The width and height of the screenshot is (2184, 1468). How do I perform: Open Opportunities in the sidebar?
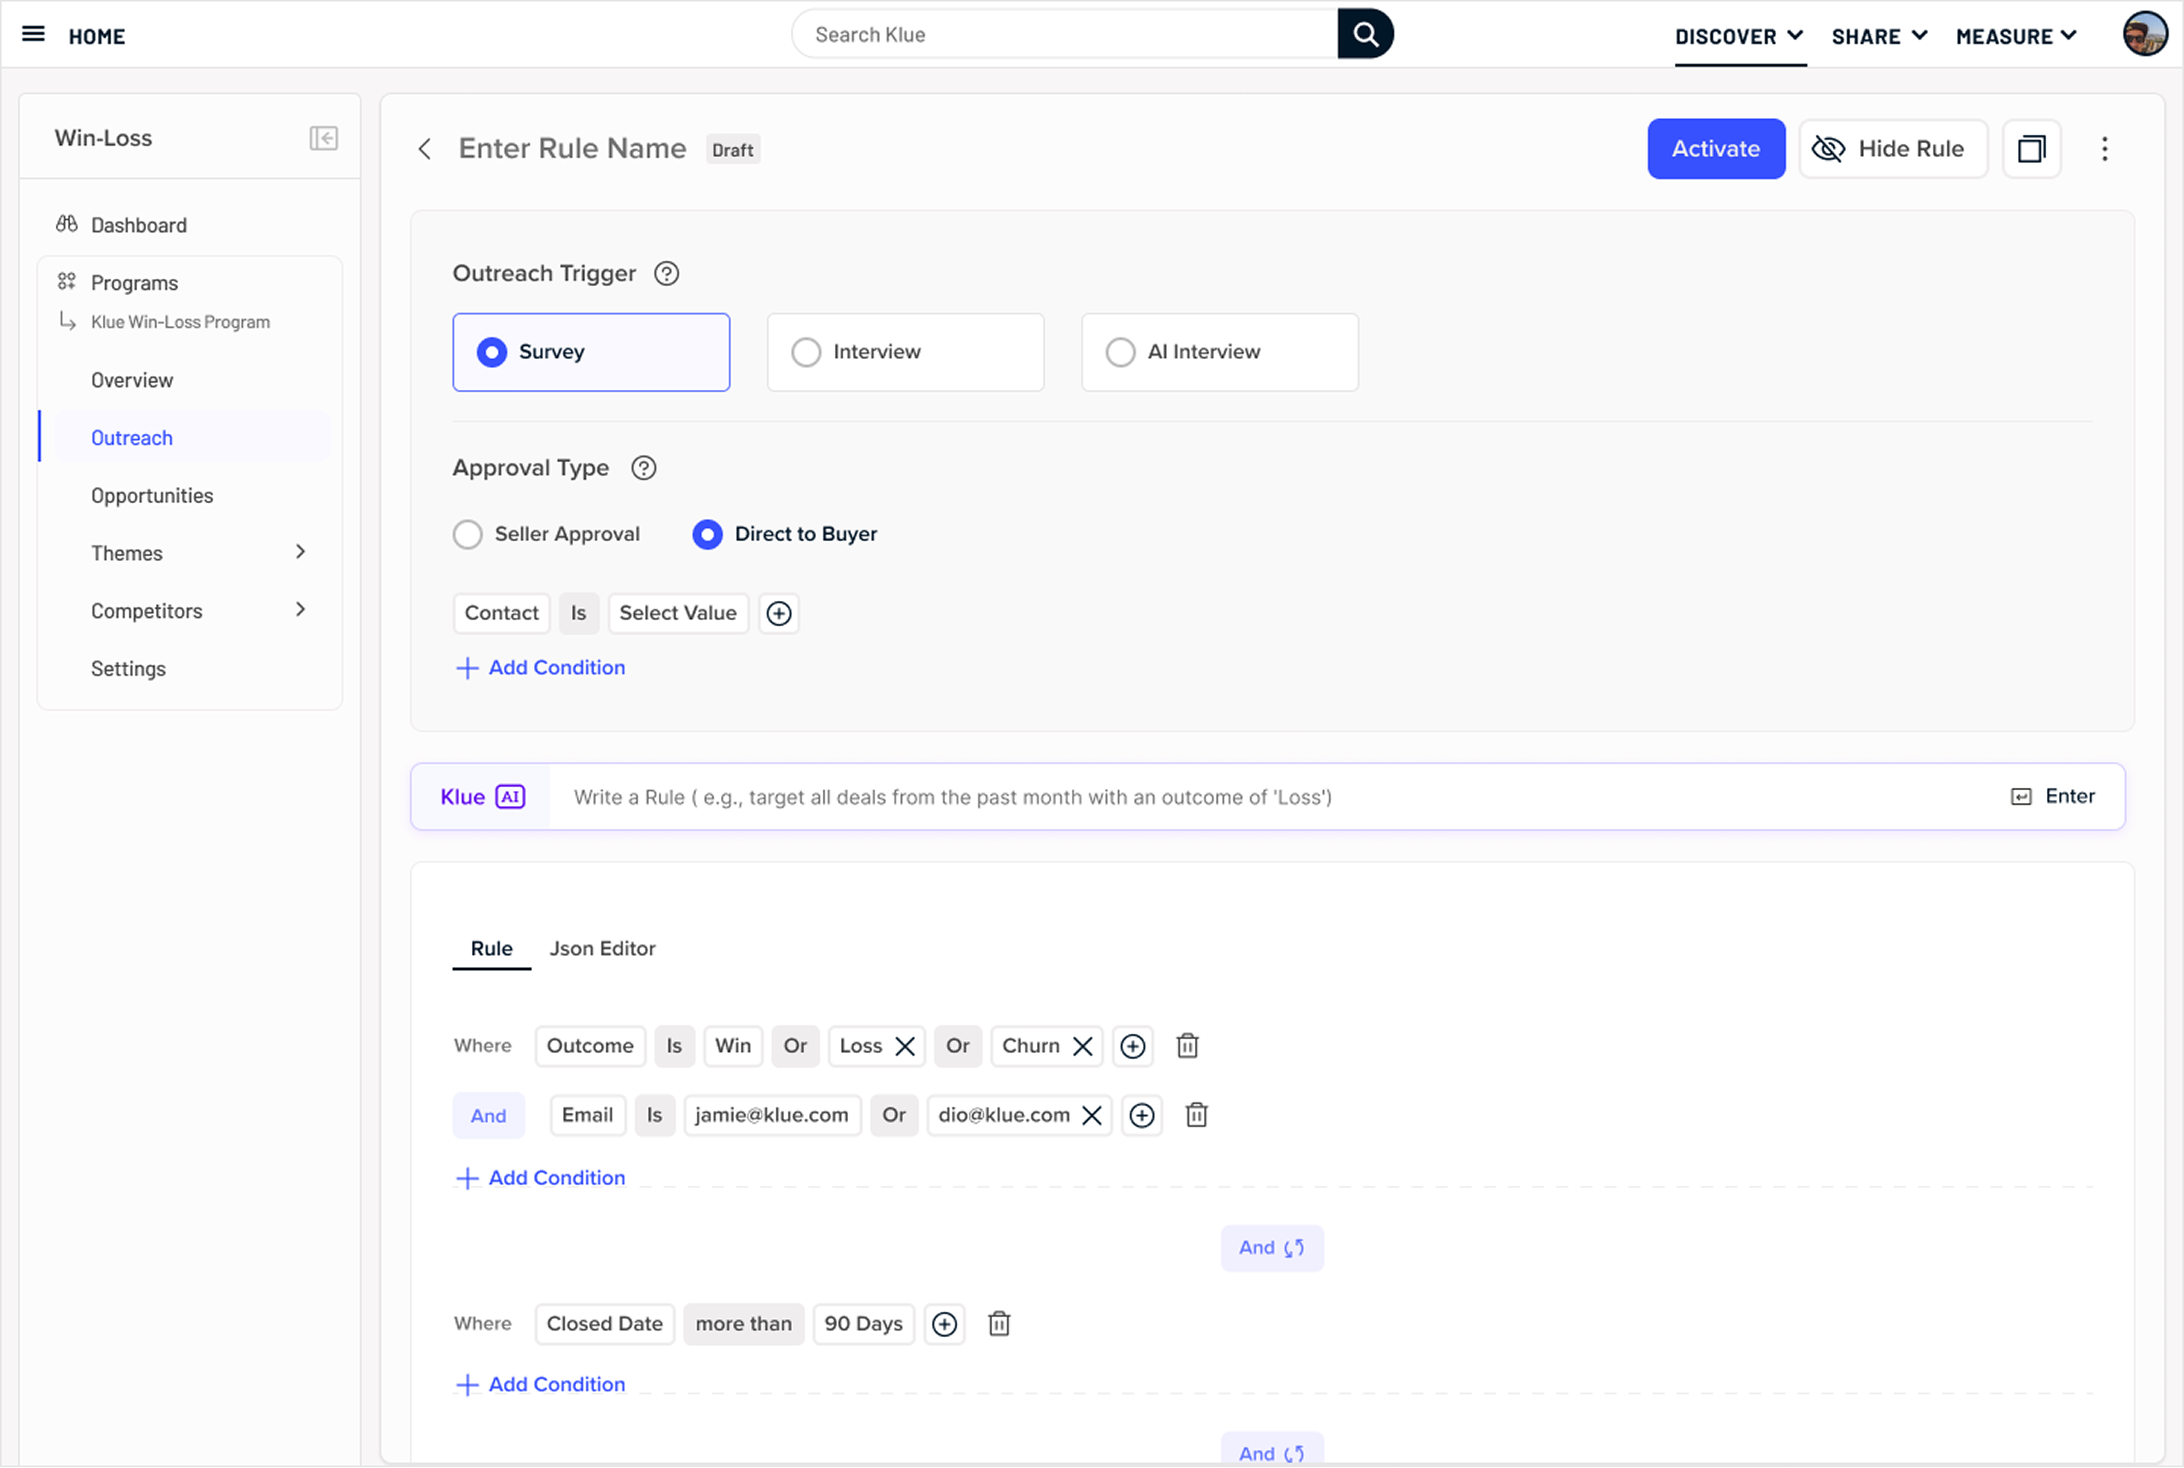[152, 495]
